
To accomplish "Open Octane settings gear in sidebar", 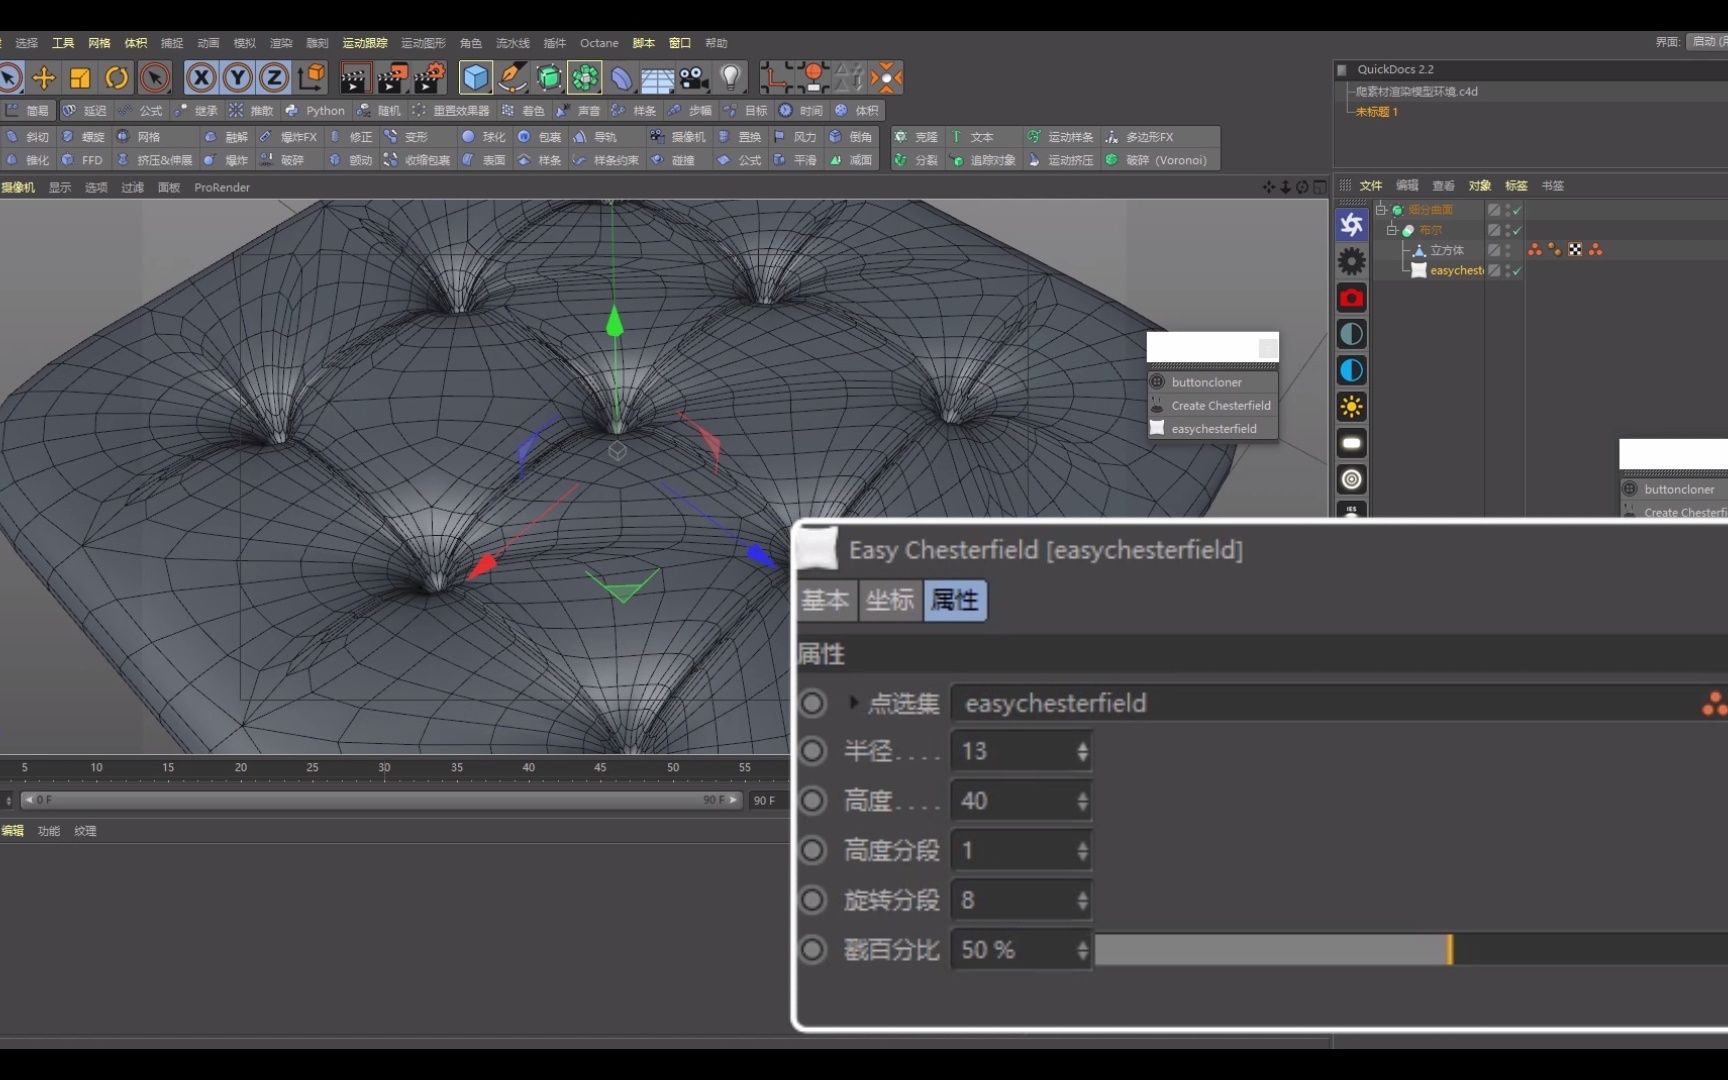I will pyautogui.click(x=1352, y=261).
